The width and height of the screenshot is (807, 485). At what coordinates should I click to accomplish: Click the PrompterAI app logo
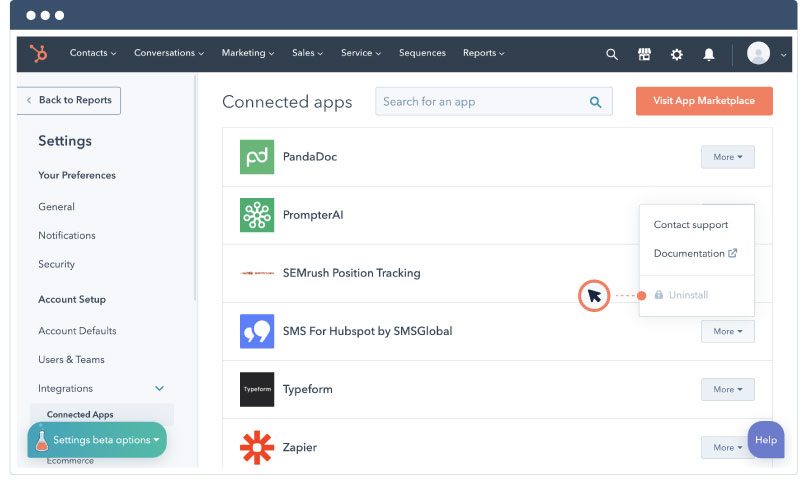coord(257,215)
